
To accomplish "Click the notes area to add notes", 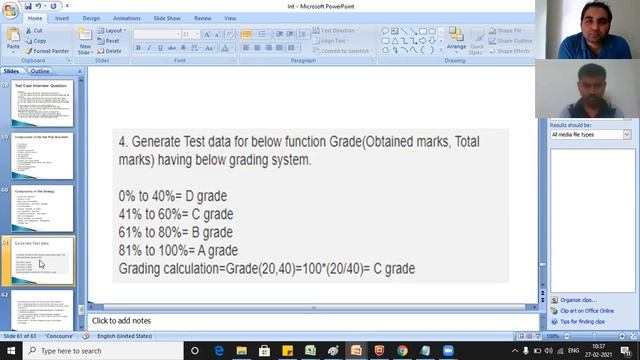I will click(x=313, y=321).
